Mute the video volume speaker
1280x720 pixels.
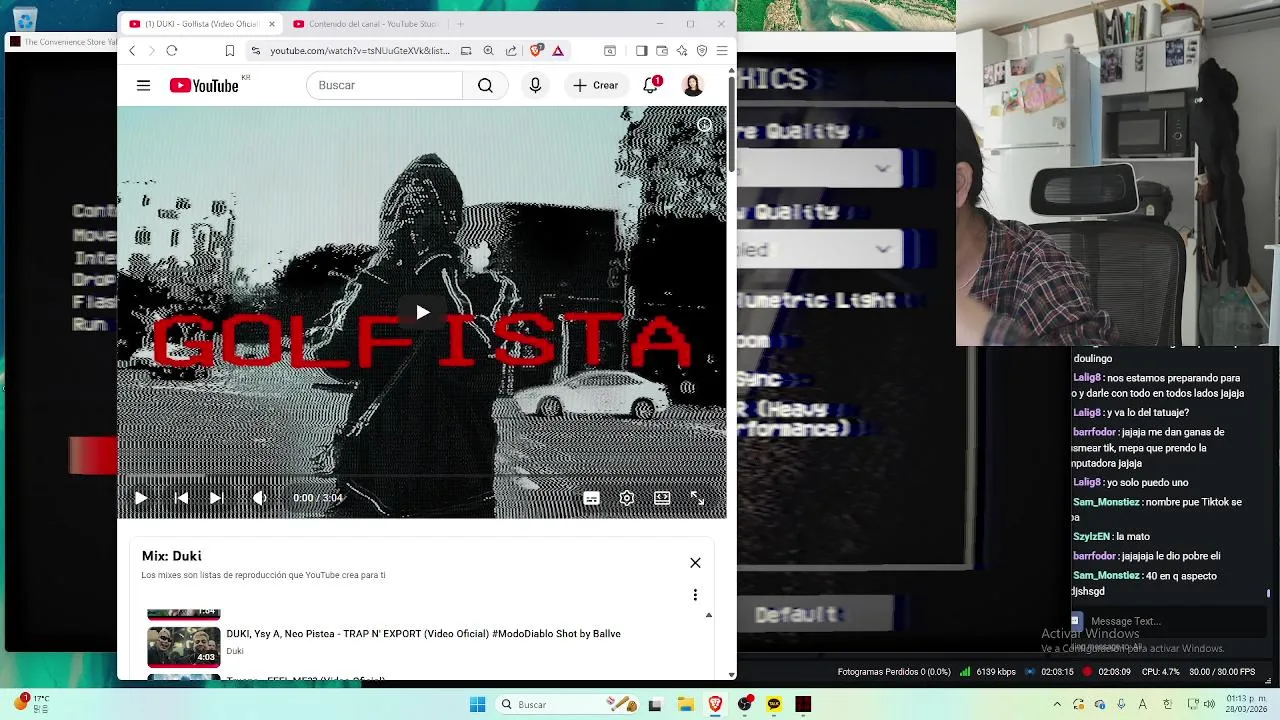tap(259, 498)
